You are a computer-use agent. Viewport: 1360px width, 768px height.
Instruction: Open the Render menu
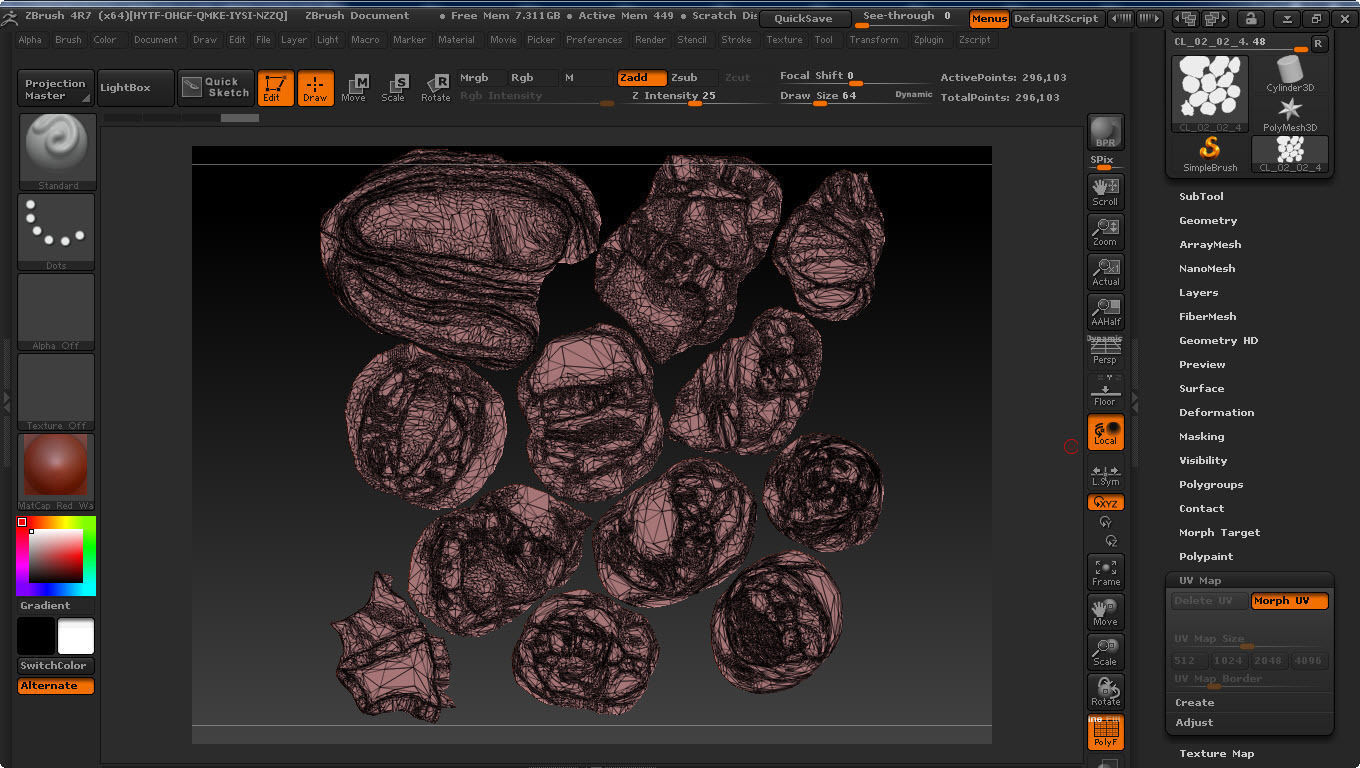click(650, 40)
